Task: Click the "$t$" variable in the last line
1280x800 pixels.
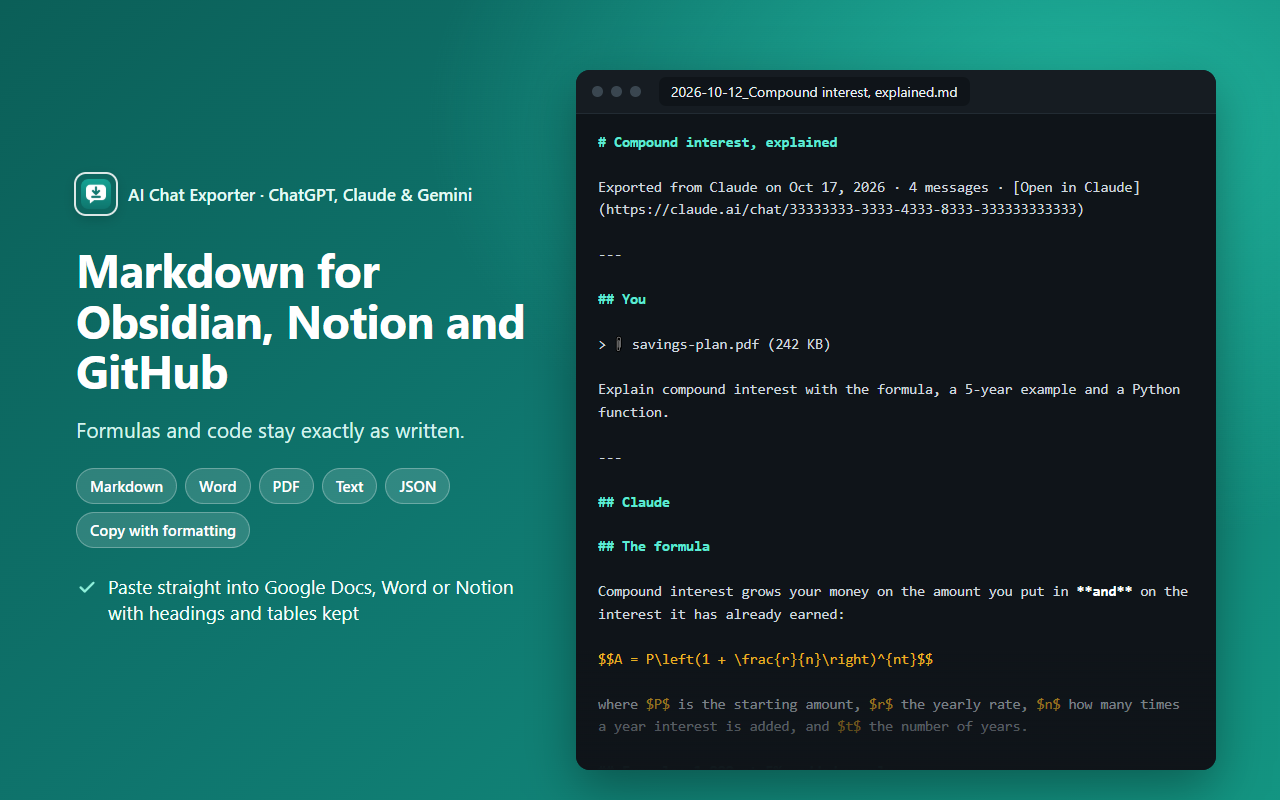Action: tap(849, 726)
